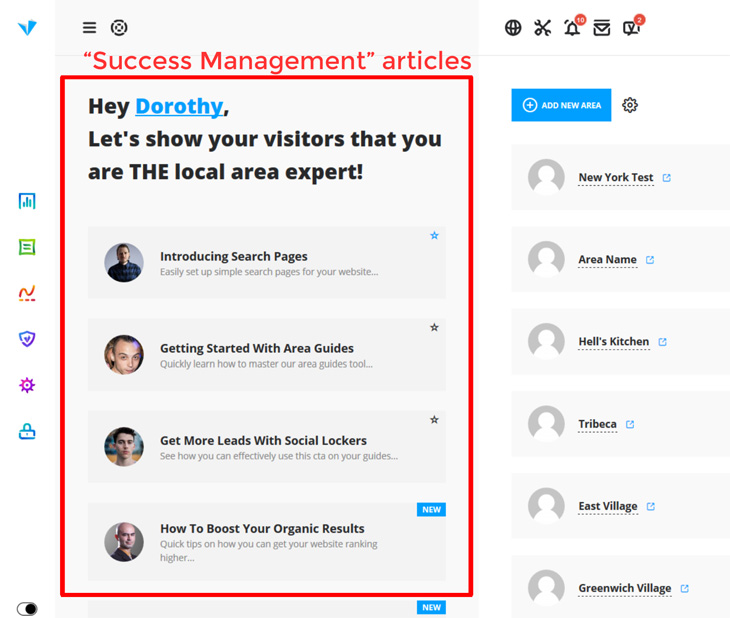
Task: Open the bell notifications icon
Action: coord(572,28)
